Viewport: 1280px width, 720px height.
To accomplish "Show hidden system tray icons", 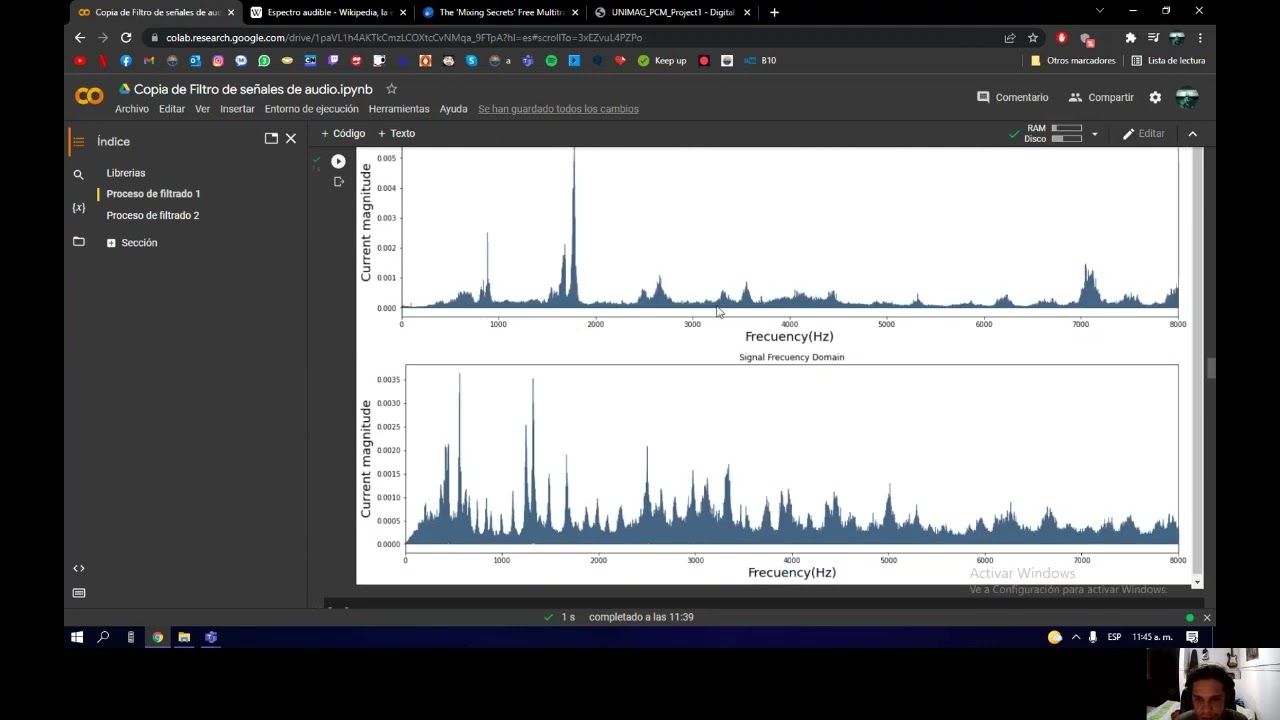I will pyautogui.click(x=1076, y=637).
